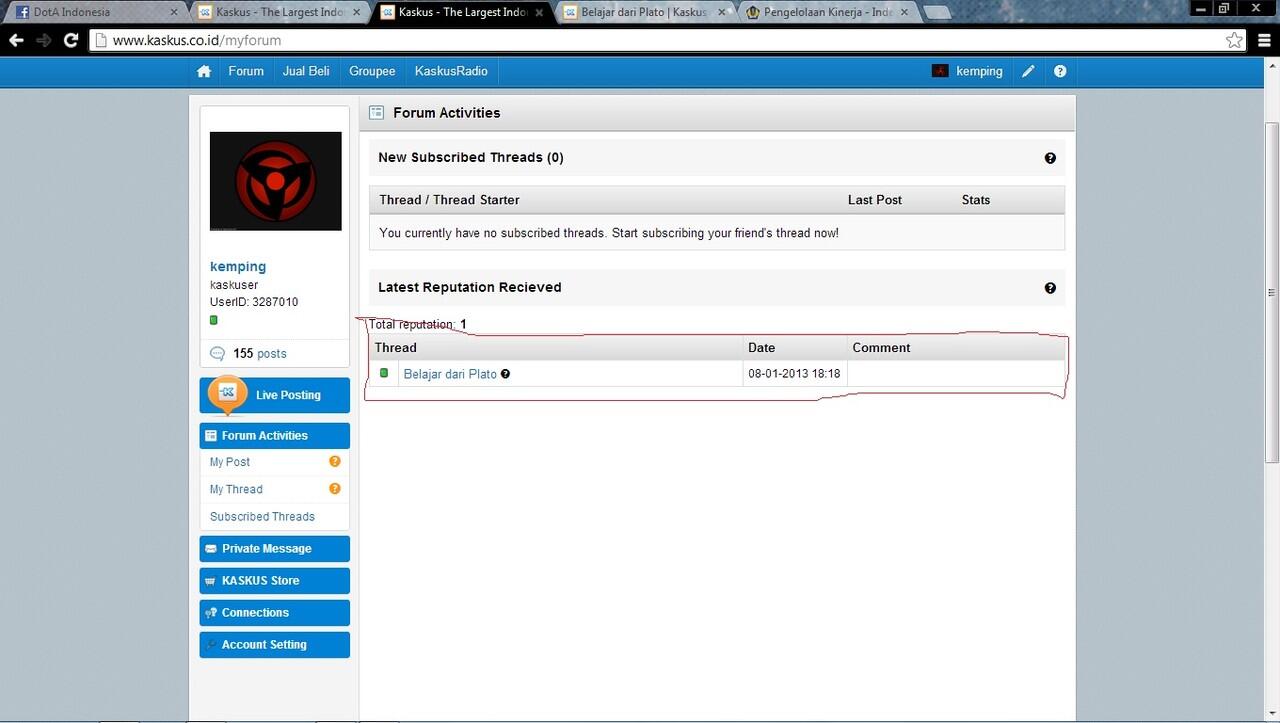The width and height of the screenshot is (1280, 723).
Task: Open the Belajar dari Plato thread link
Action: pos(450,374)
